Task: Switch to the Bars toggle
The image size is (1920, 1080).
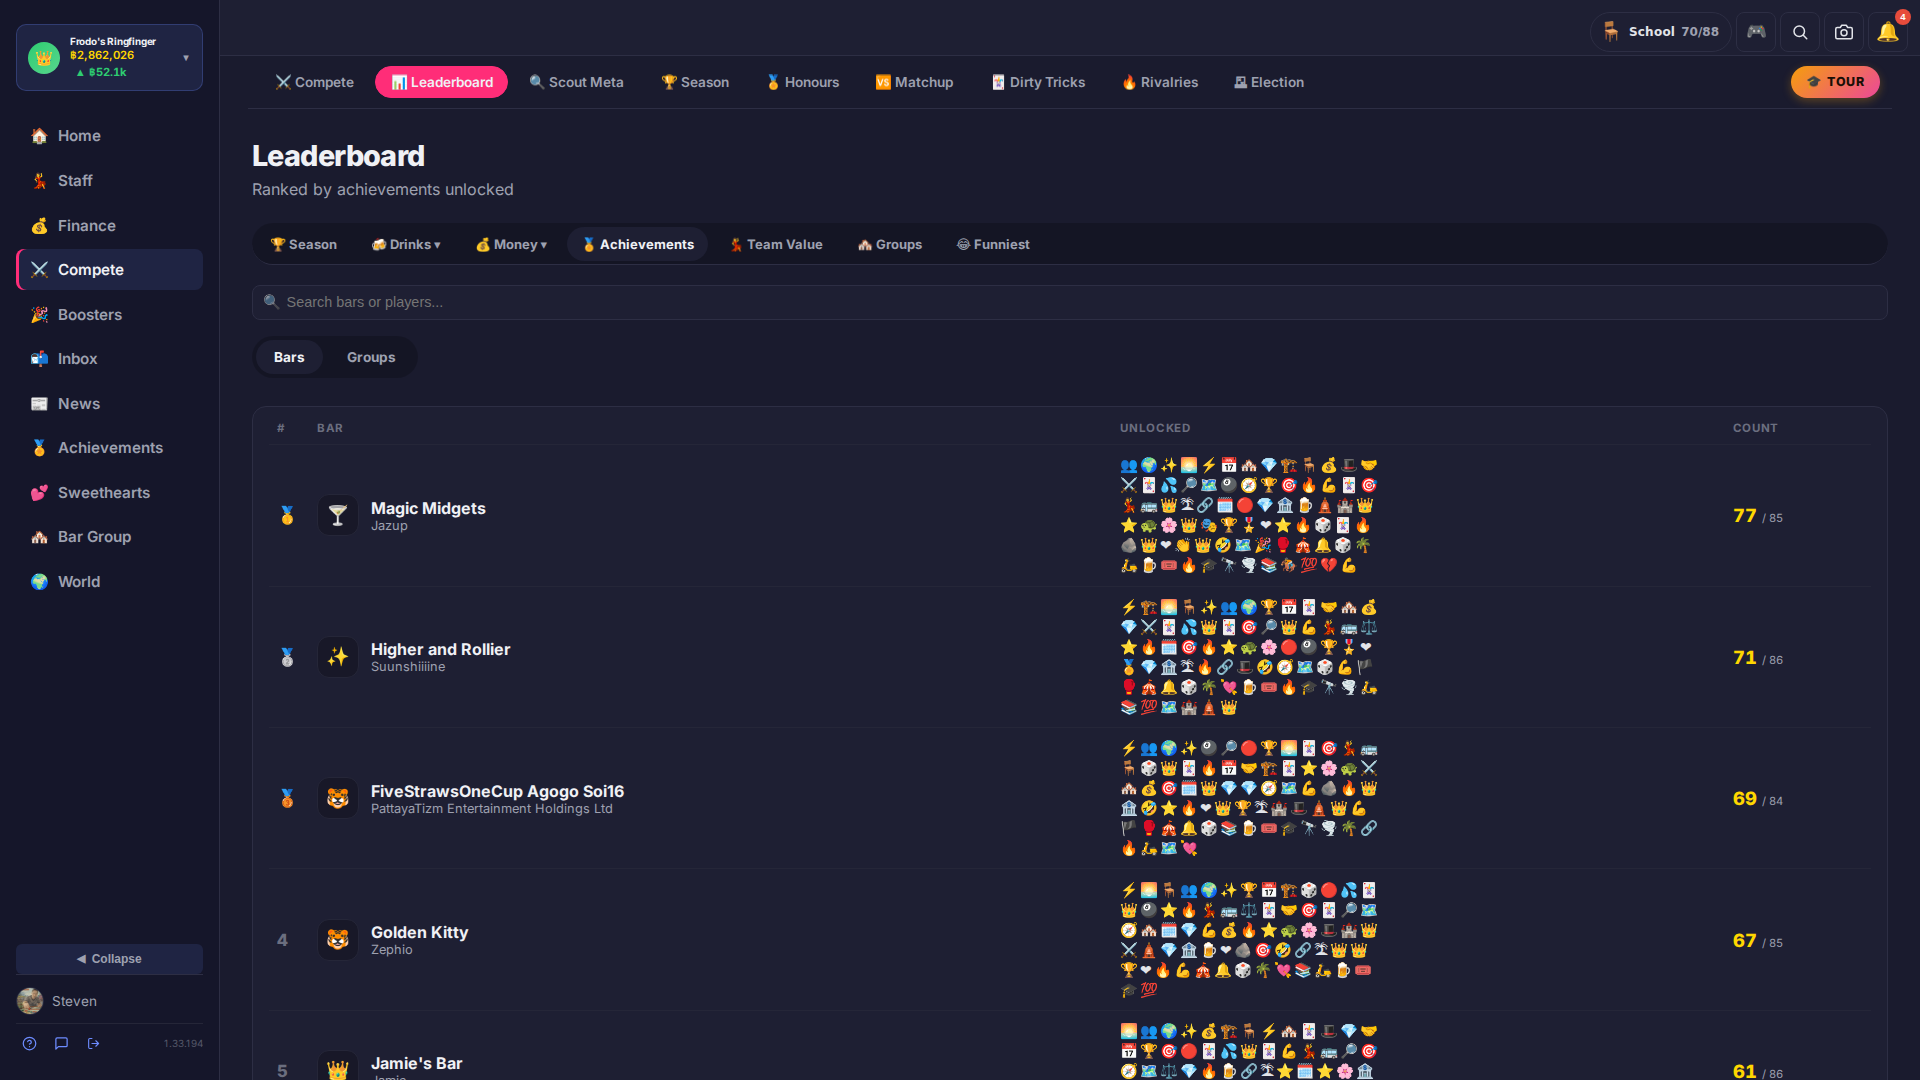Action: [x=289, y=357]
